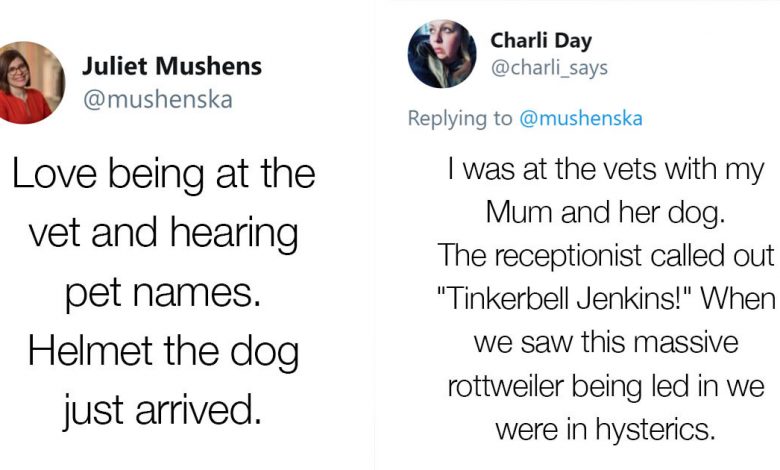Click the line "Love being at the"
The height and width of the screenshot is (470, 780).
click(x=164, y=174)
